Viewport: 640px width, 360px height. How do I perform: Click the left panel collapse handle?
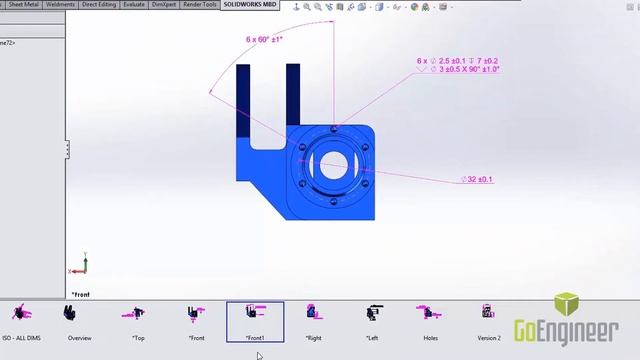click(67, 149)
